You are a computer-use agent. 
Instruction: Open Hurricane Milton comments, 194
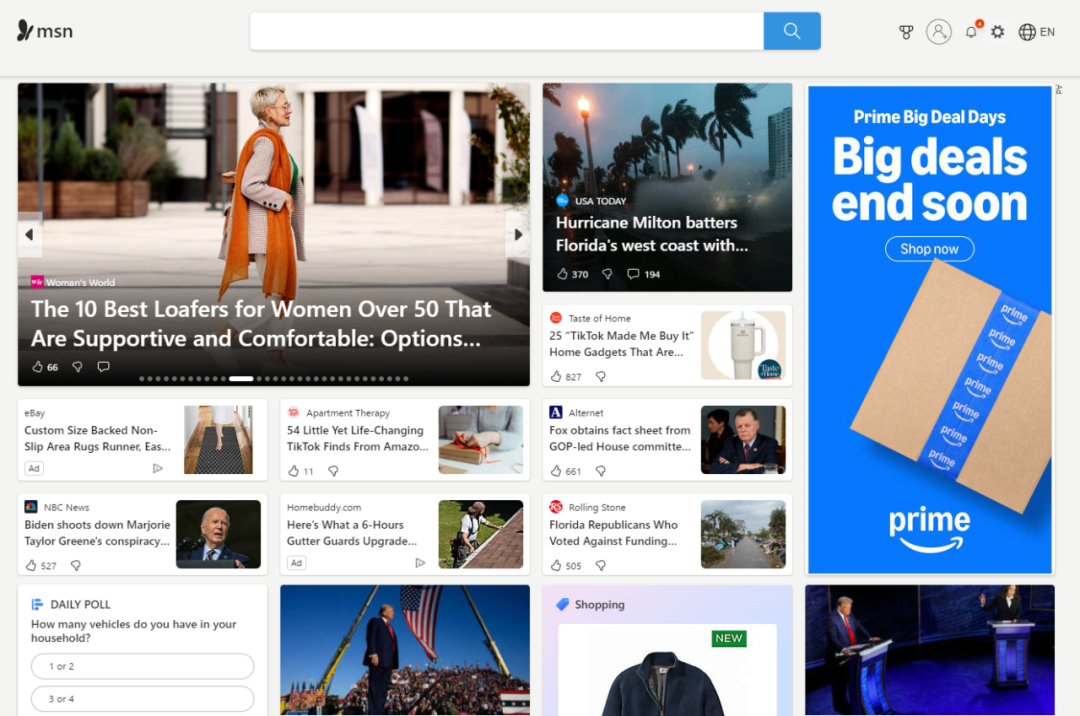(643, 274)
